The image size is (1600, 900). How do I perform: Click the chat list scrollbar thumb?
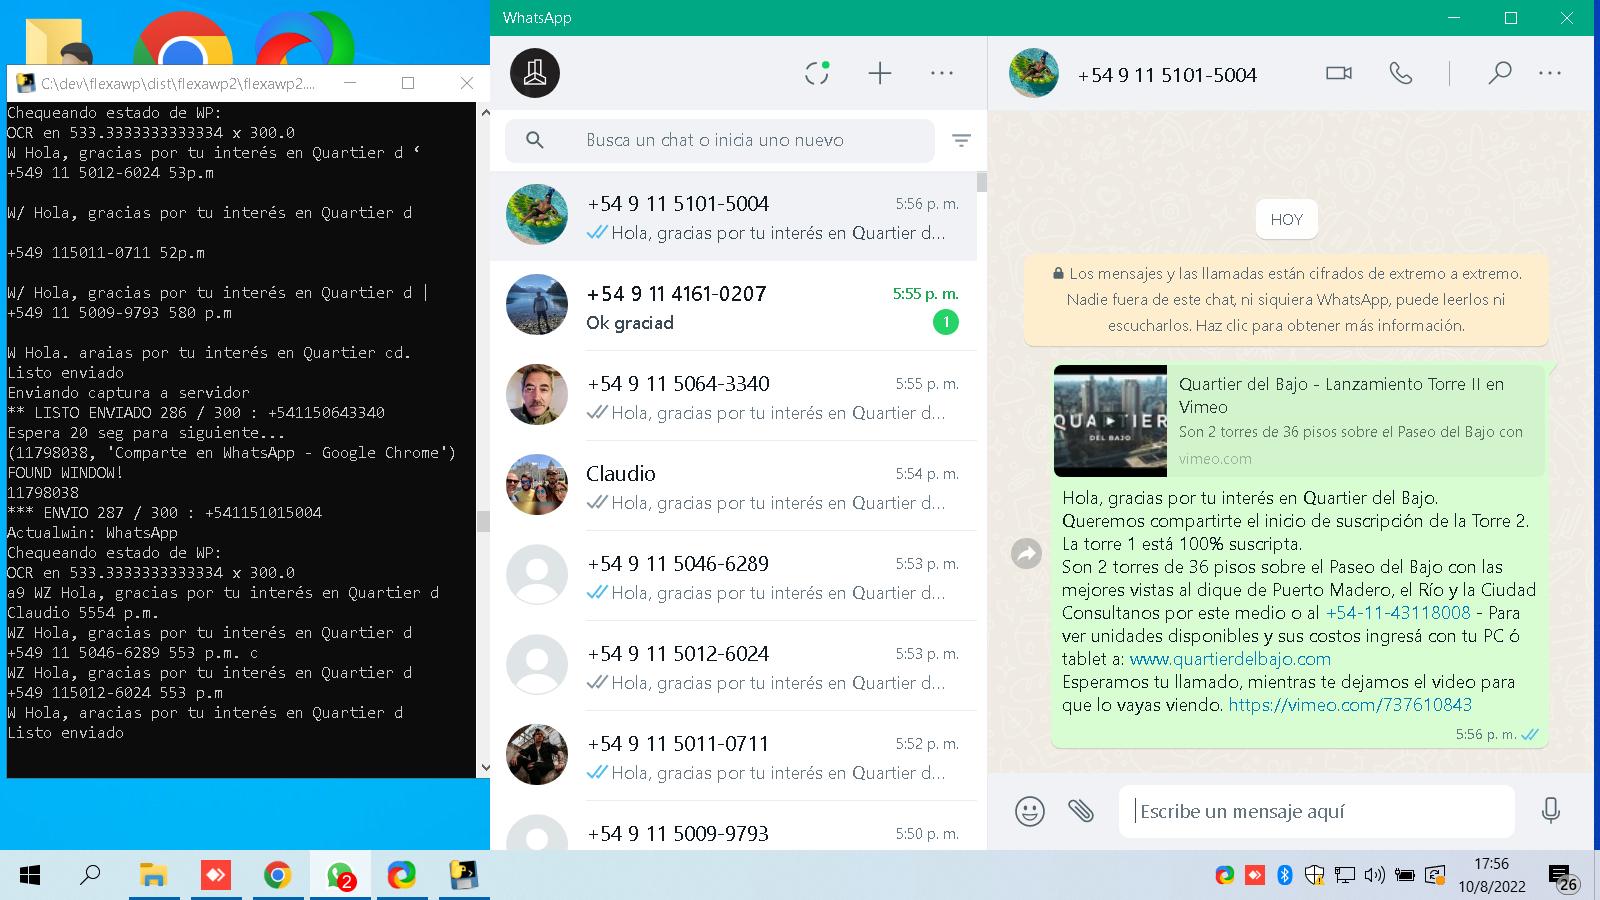click(x=982, y=182)
